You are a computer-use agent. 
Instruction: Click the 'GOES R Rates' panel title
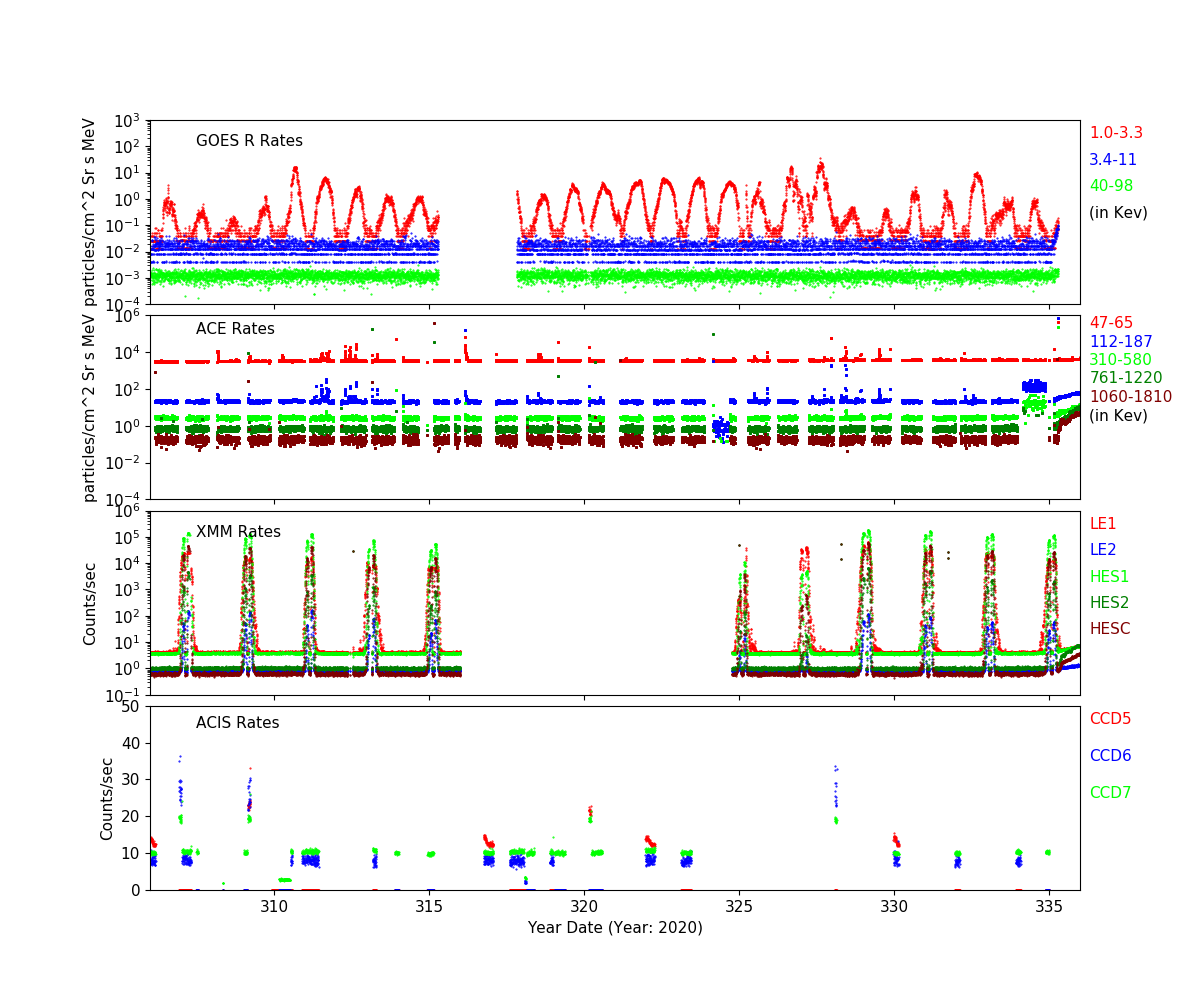[249, 141]
